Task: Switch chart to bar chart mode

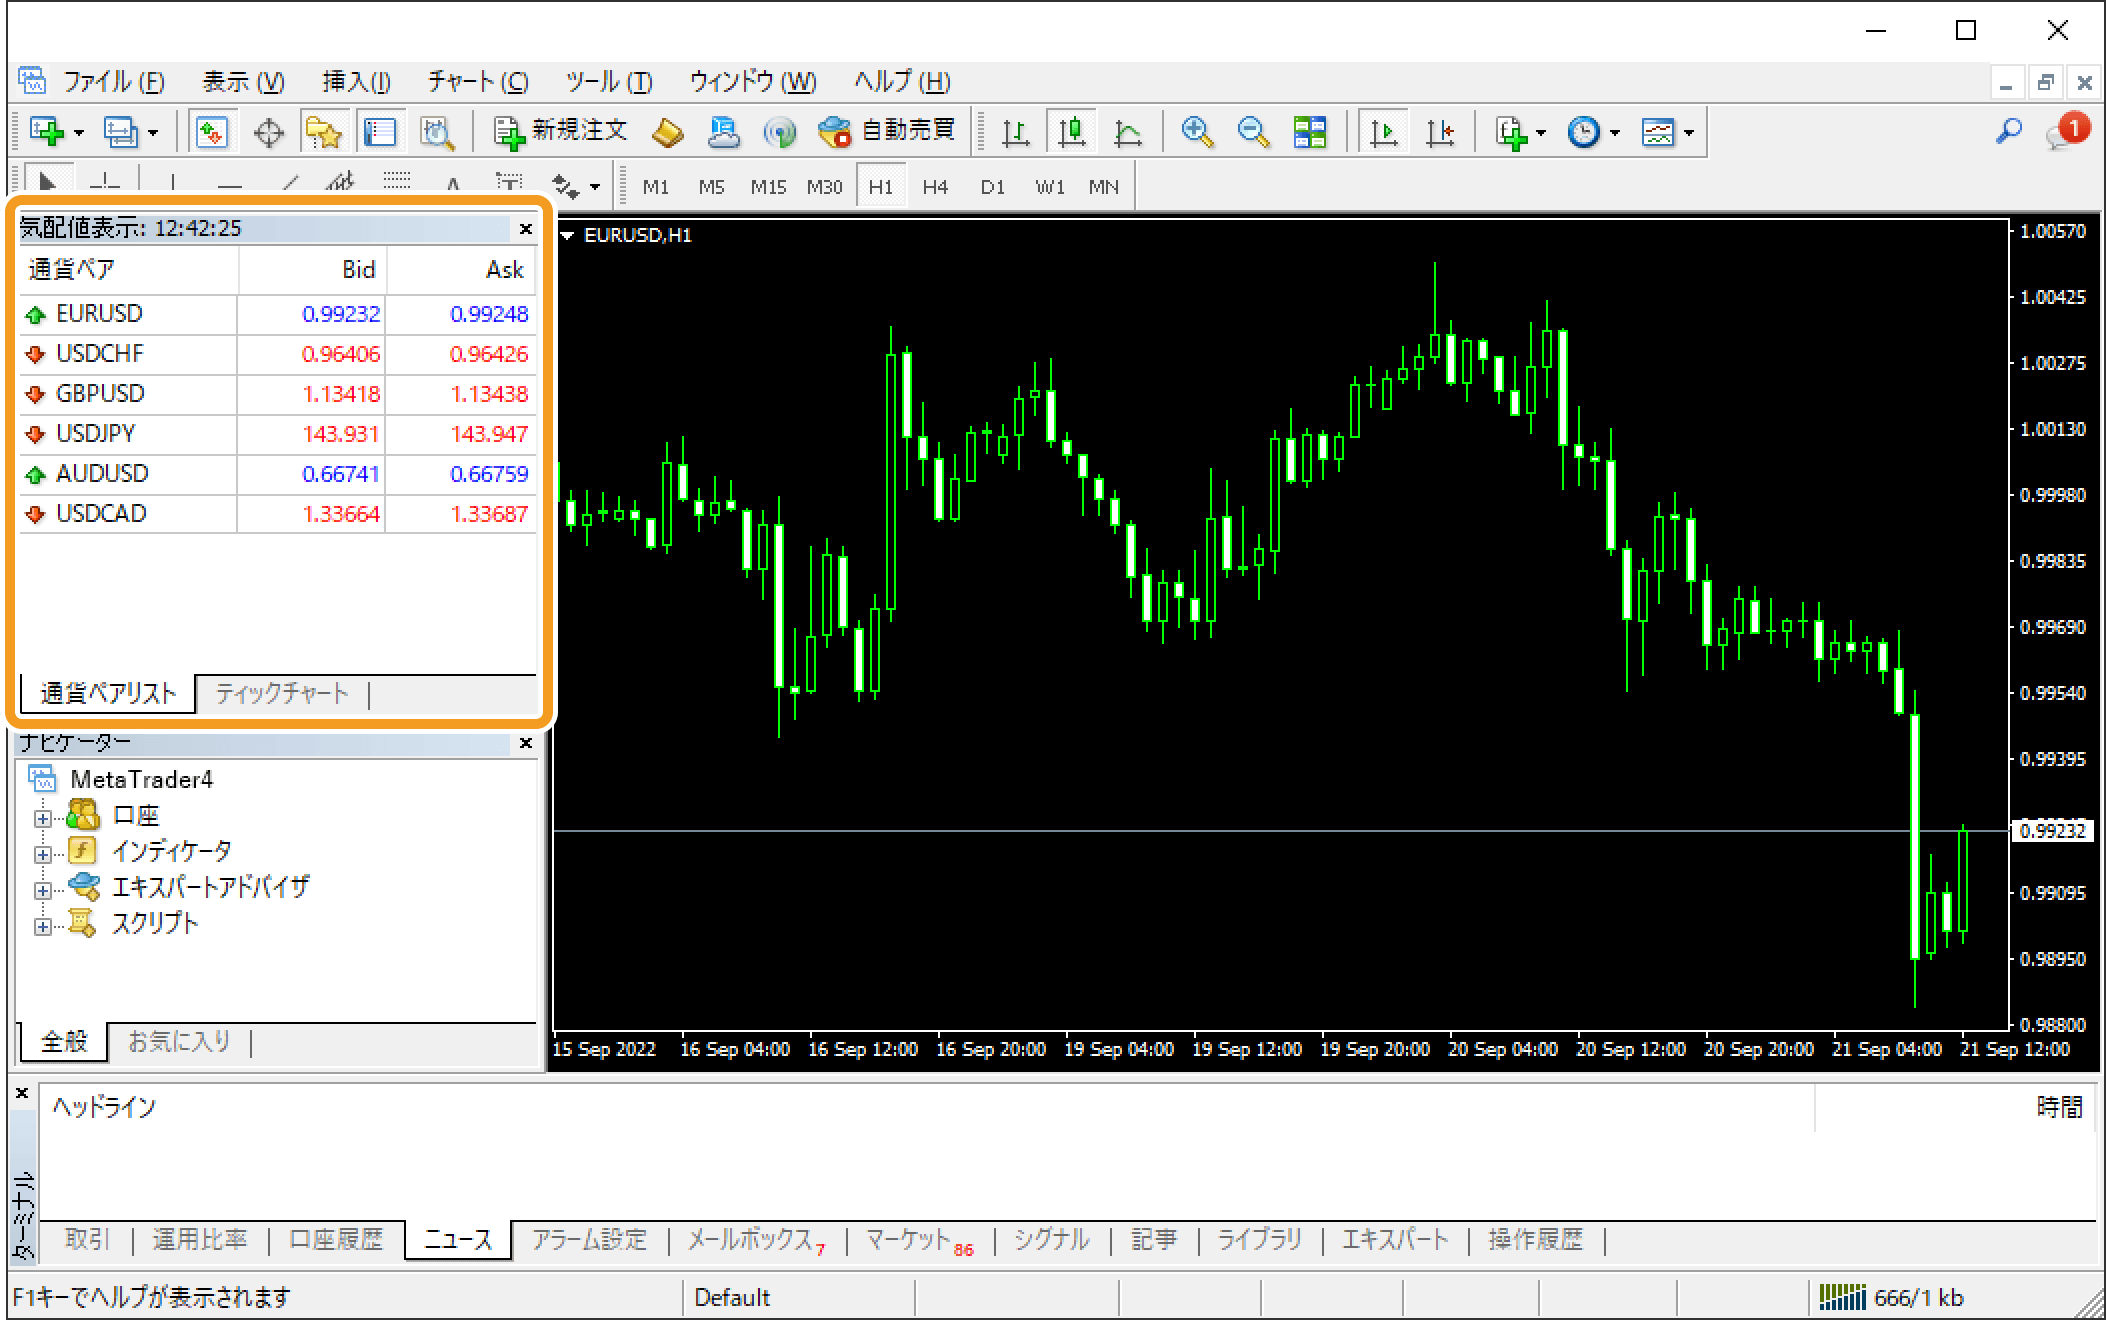Action: (x=1016, y=132)
